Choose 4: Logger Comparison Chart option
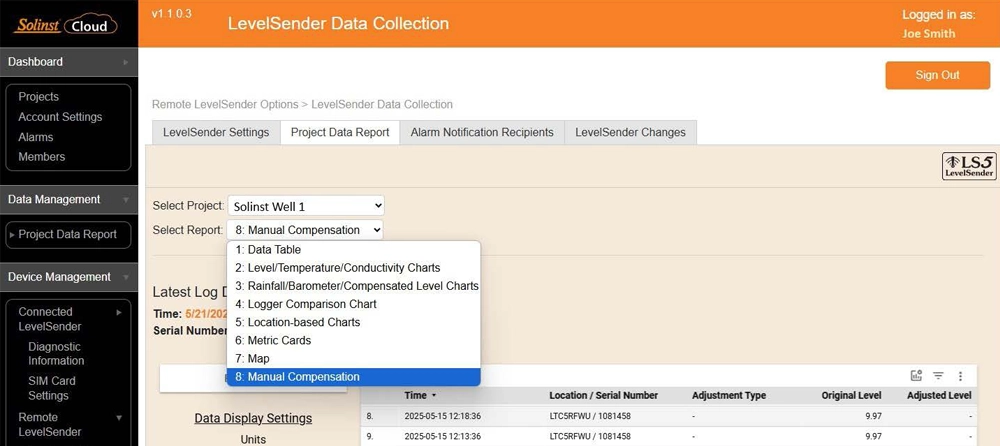The image size is (1000, 446). coord(353,304)
